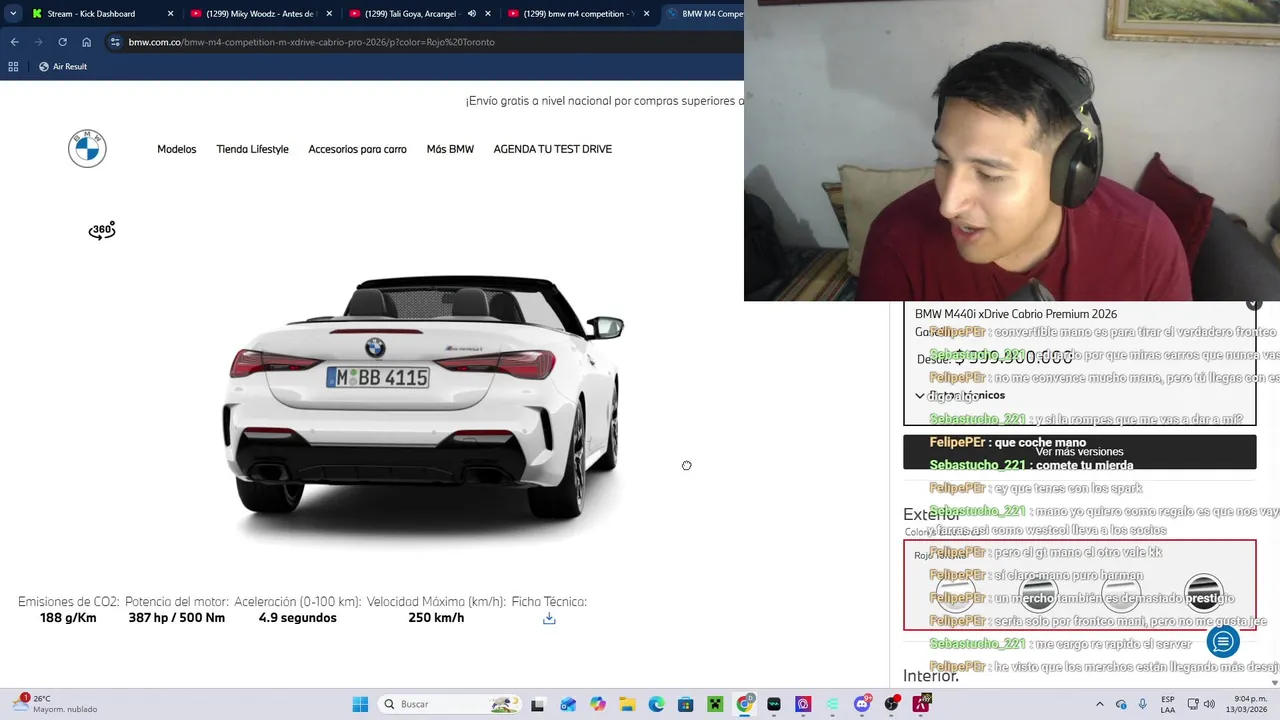This screenshot has height=720, width=1280.
Task: Click the Ver más versiones button
Action: pos(1079,452)
